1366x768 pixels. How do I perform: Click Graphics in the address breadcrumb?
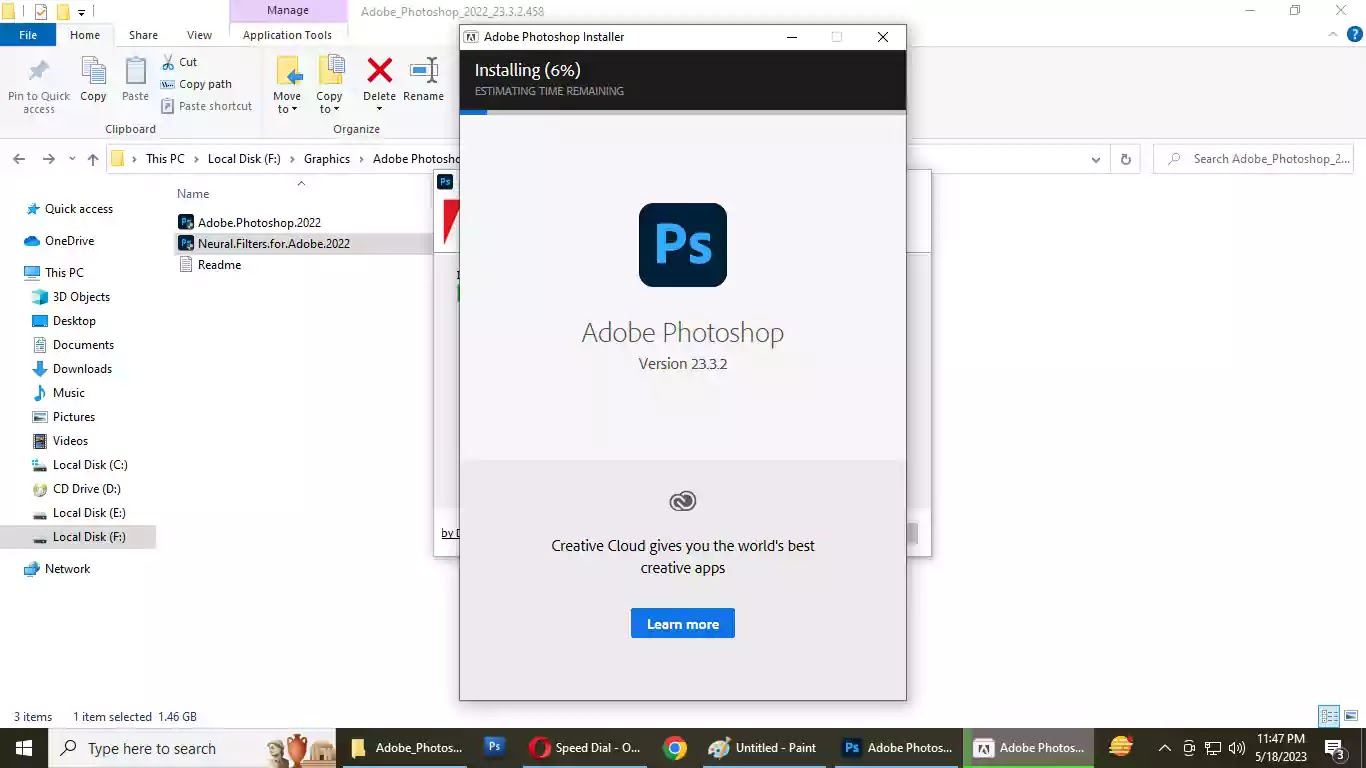[x=327, y=159]
